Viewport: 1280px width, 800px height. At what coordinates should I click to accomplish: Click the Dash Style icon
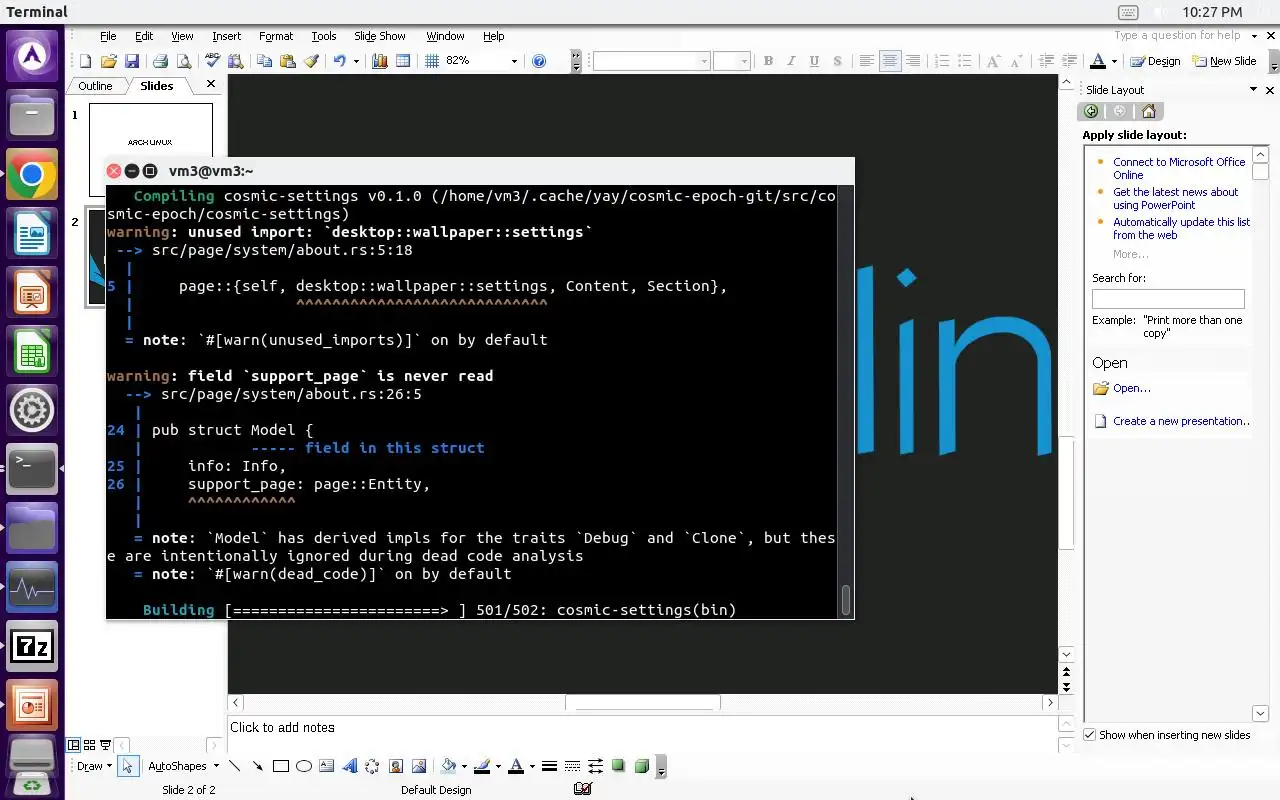coord(572,766)
